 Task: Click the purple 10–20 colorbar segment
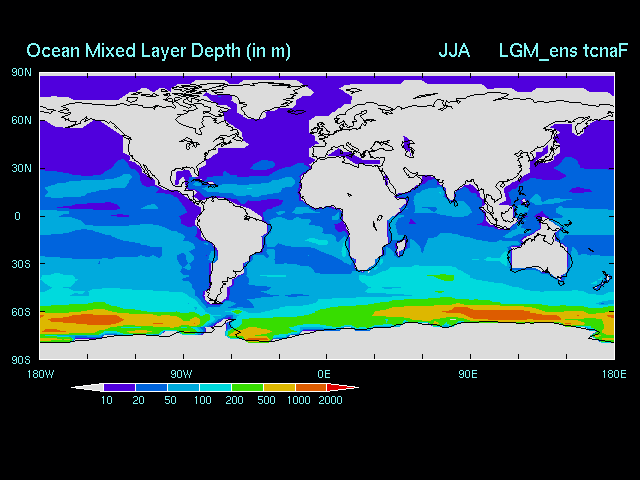tap(120, 387)
